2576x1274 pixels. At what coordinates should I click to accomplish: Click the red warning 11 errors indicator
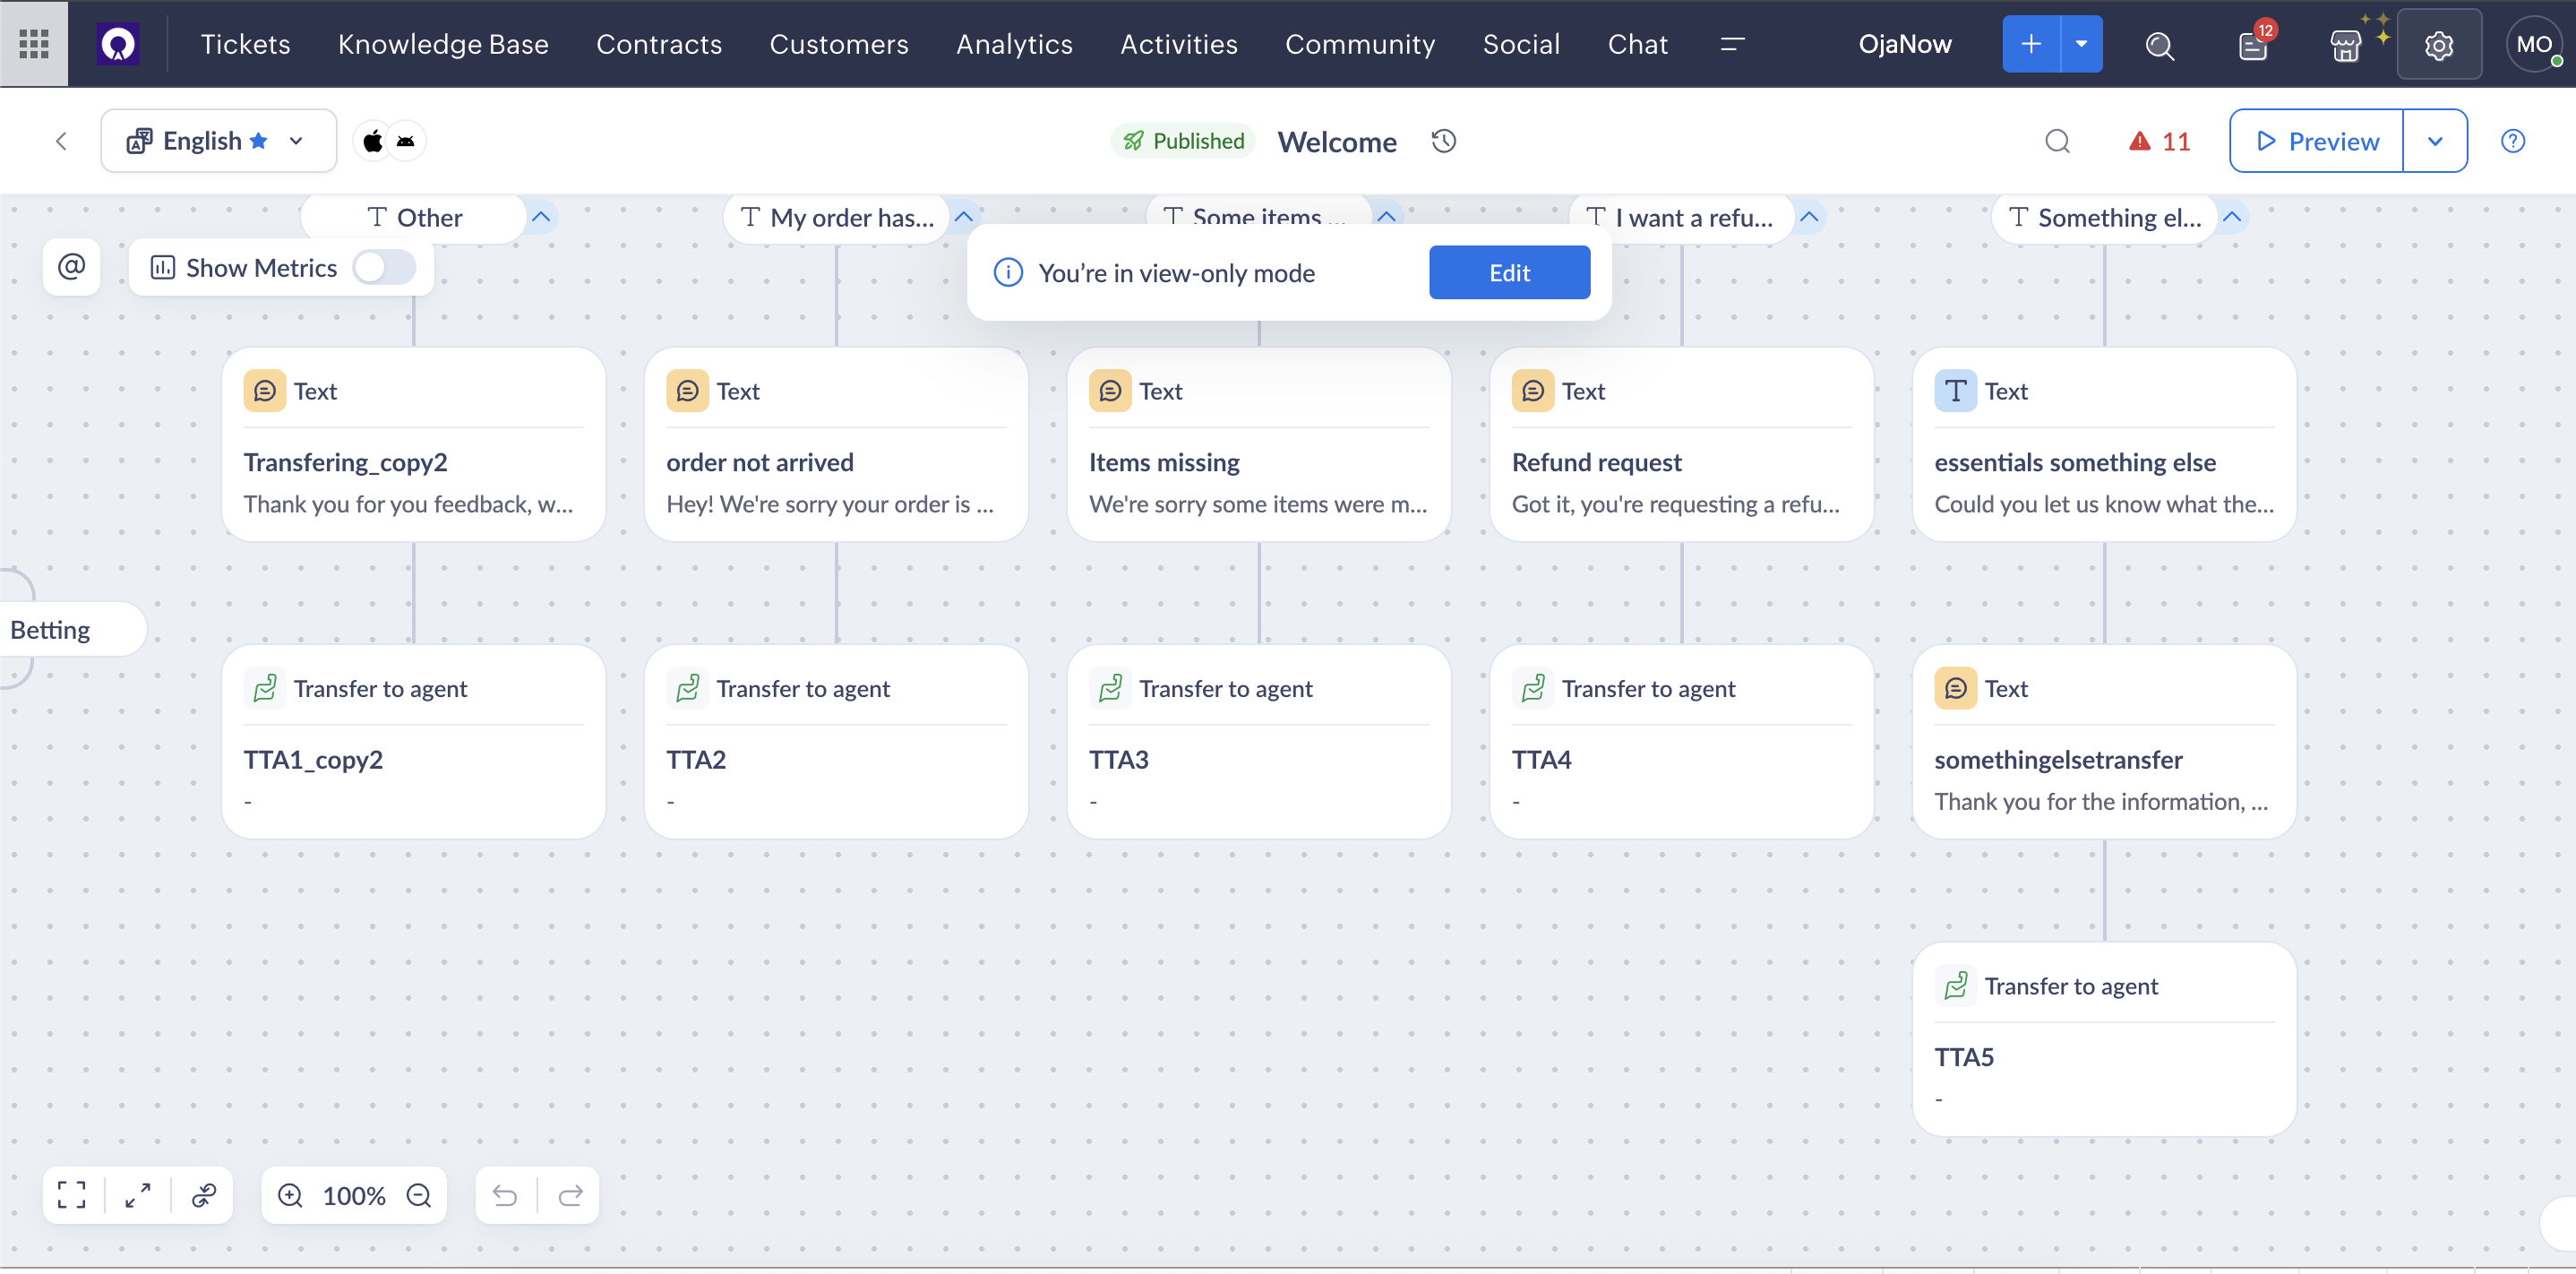pos(2160,141)
